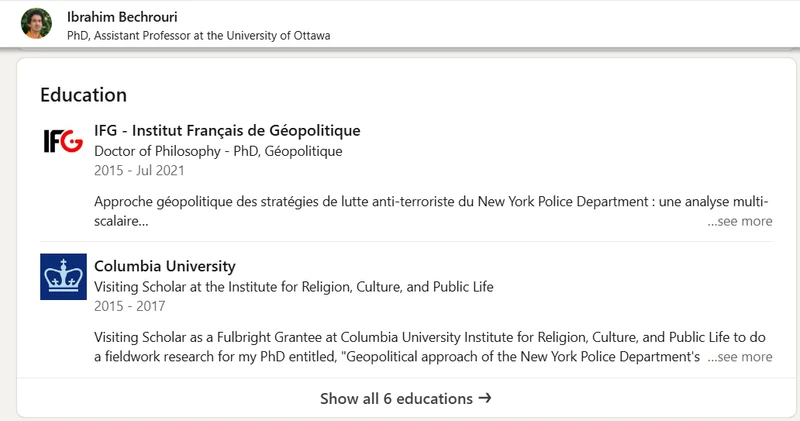Click the Approche géopolitique description text
Viewport: 800px width, 421px height.
[400, 201]
